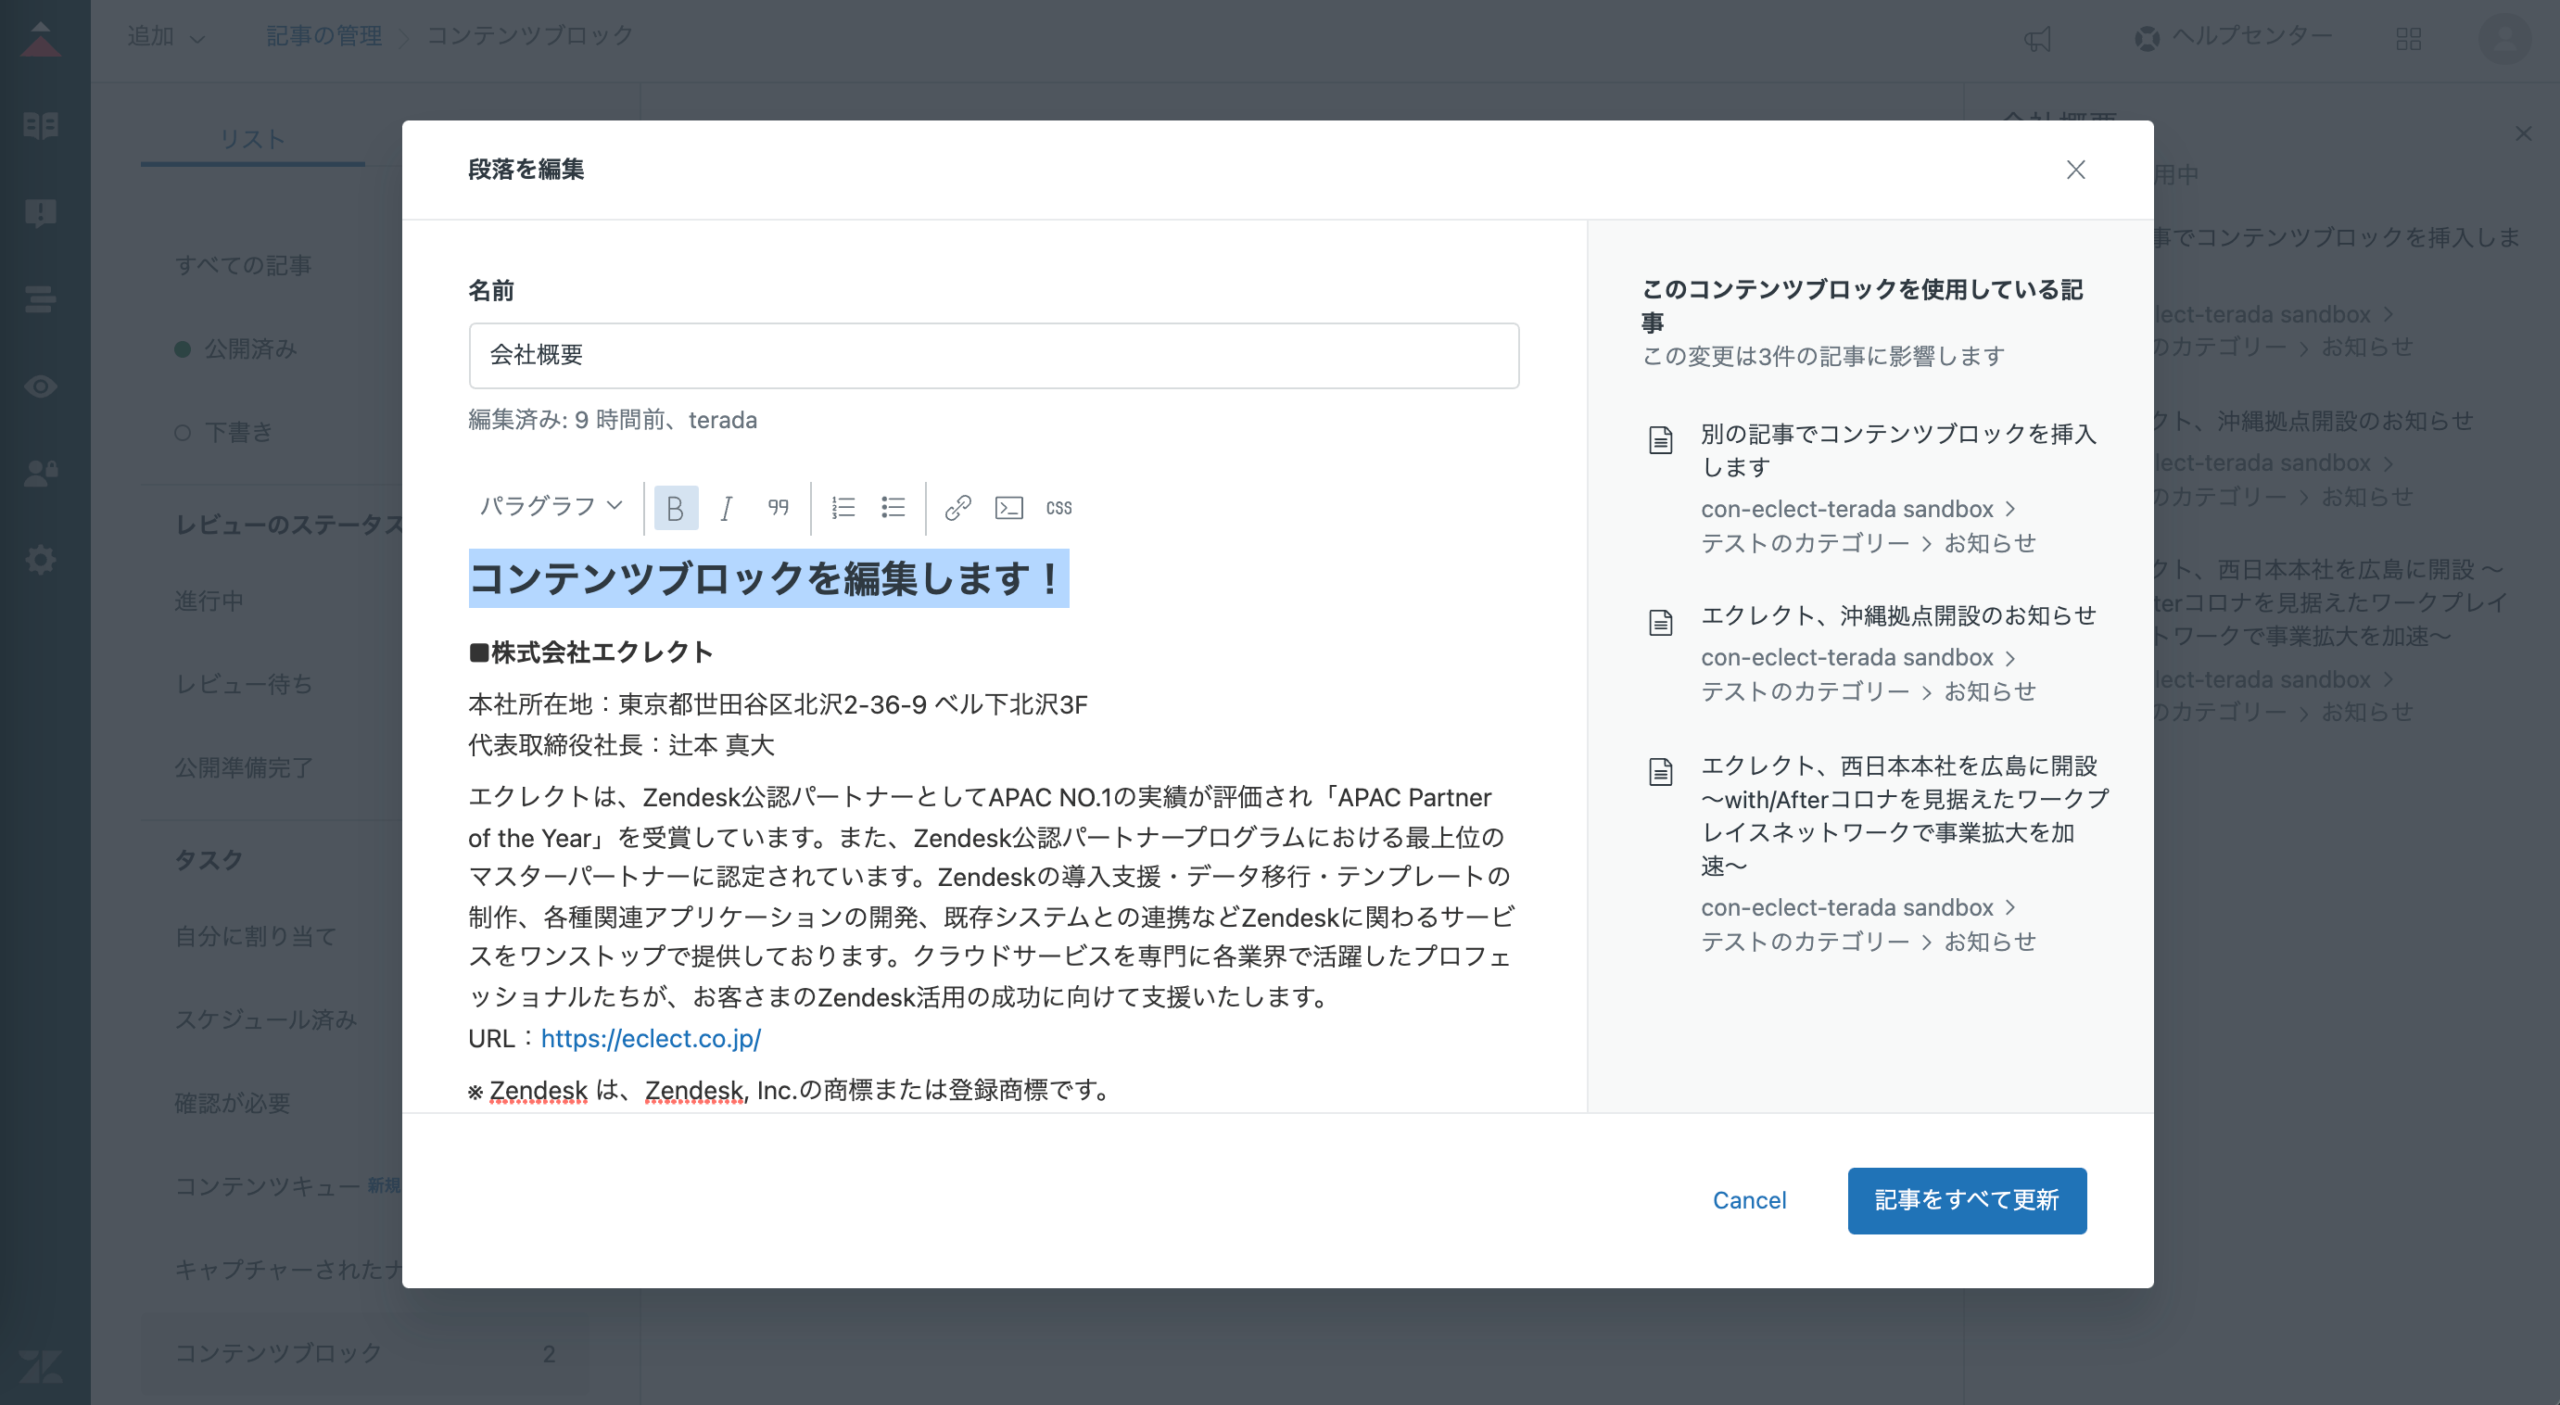Click document icon beside 沖縄拠点開設 article
Viewport: 2560px width, 1405px height.
(1661, 623)
